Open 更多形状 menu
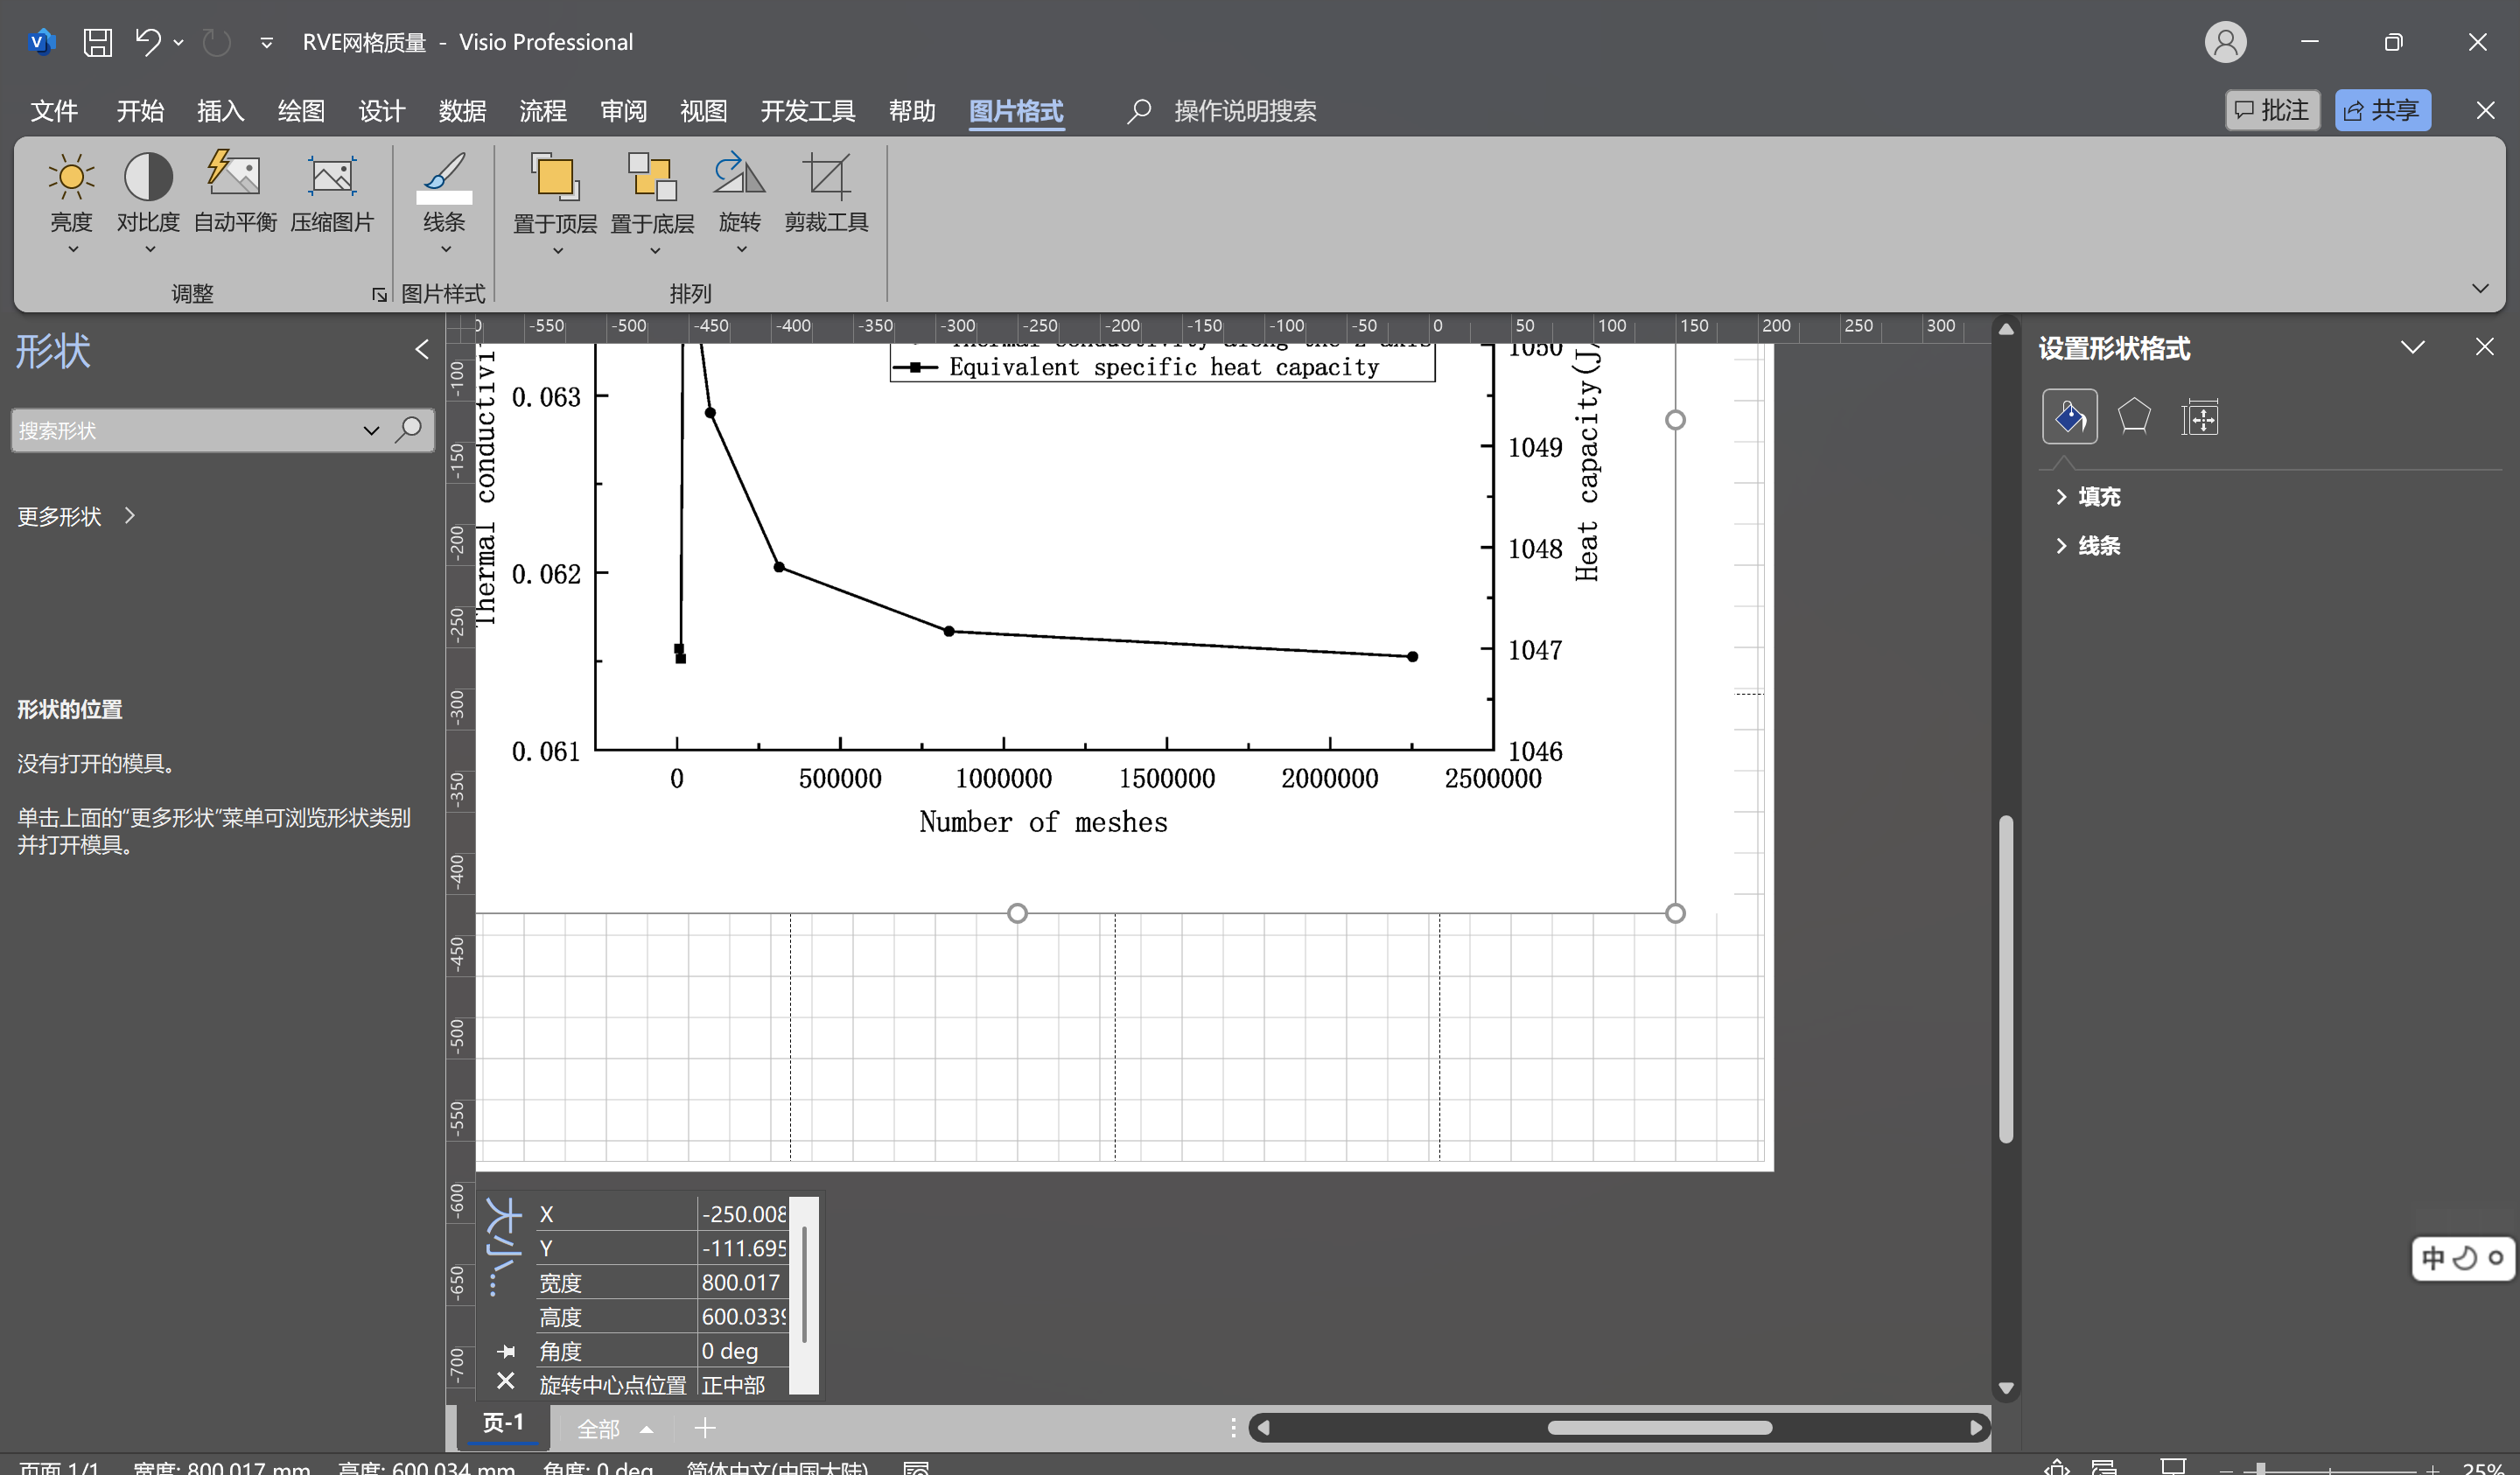The image size is (2520, 1475). coord(75,516)
